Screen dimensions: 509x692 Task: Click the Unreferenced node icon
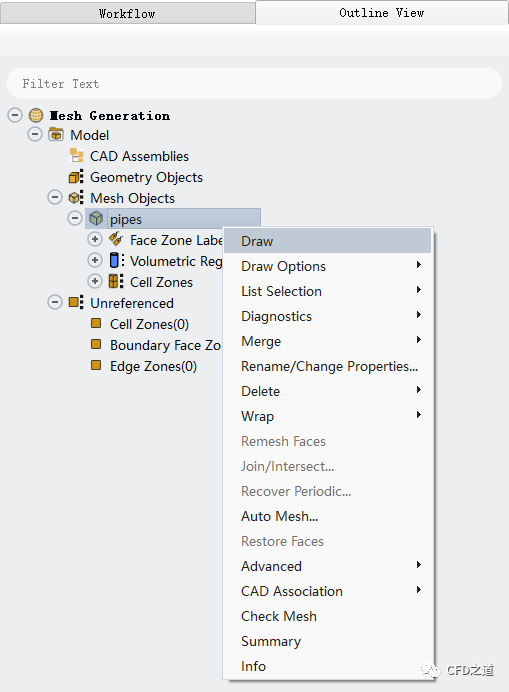pyautogui.click(x=76, y=302)
